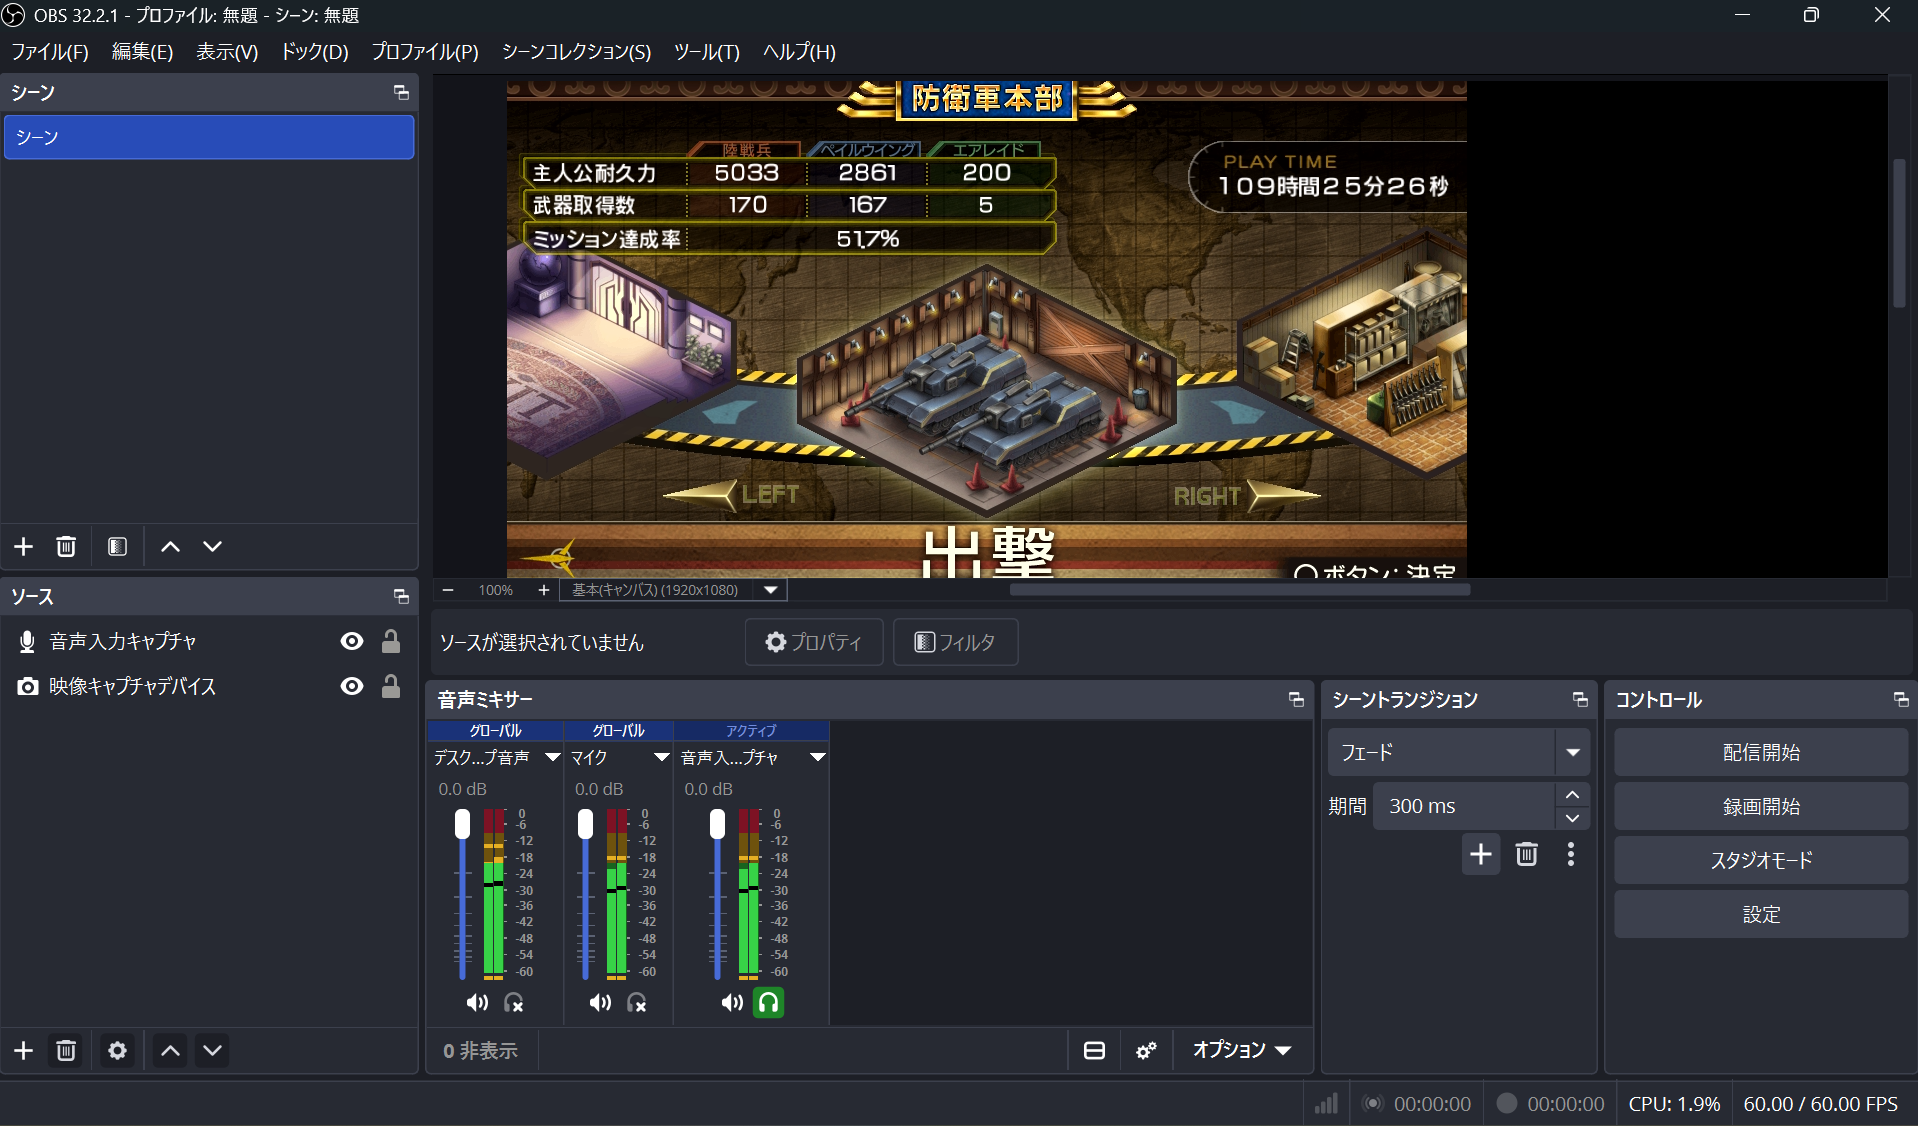
Task: Toggle monitoring for デスクトップ音声 channel
Action: [x=514, y=1002]
